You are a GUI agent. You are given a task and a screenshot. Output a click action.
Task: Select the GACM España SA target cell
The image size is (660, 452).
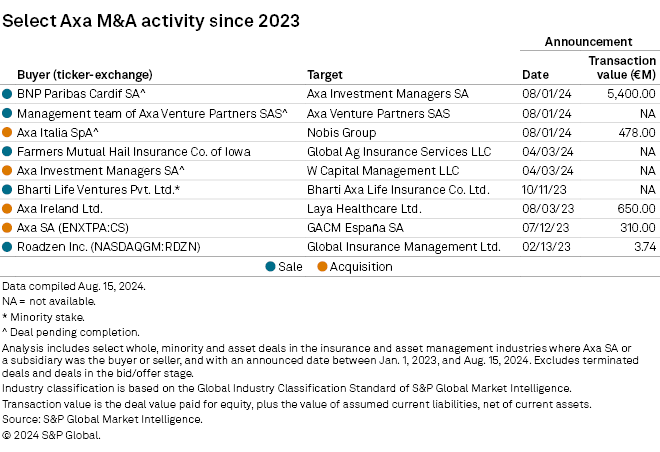tap(352, 227)
